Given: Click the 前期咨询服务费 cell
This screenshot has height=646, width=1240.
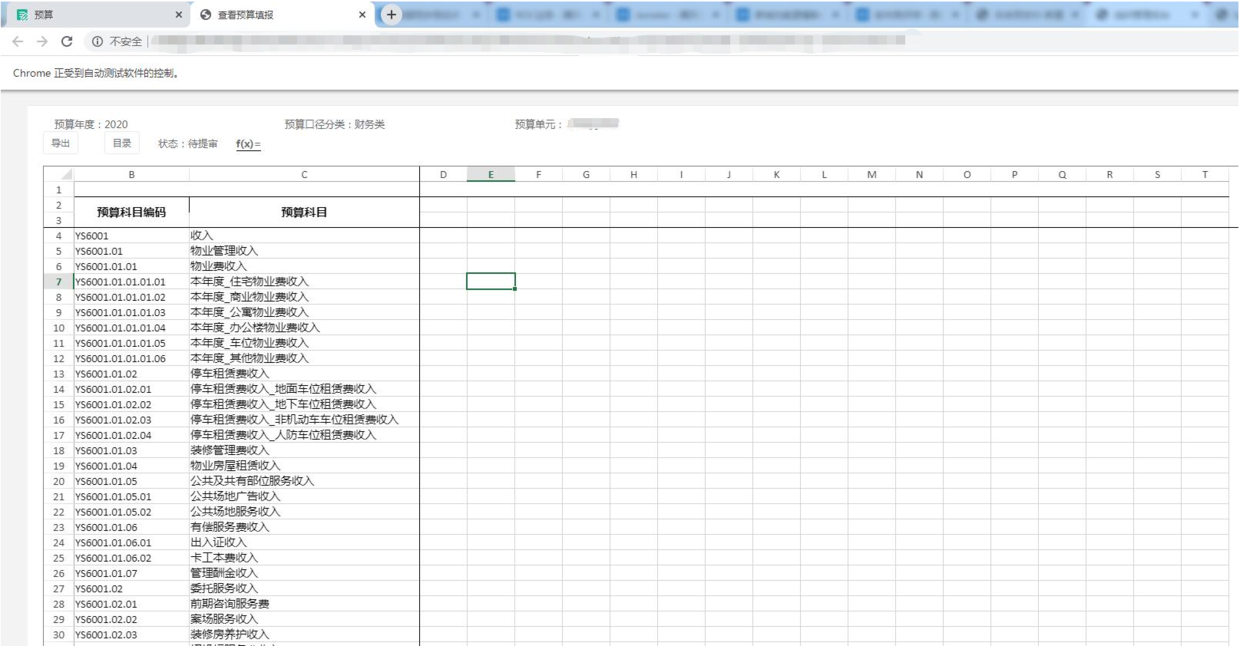Looking at the screenshot, I should coord(304,604).
